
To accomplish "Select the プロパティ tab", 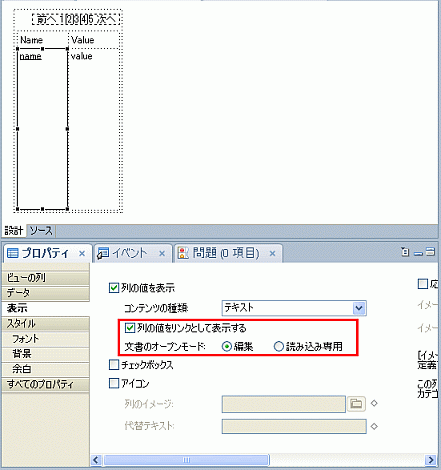I will tap(45, 253).
